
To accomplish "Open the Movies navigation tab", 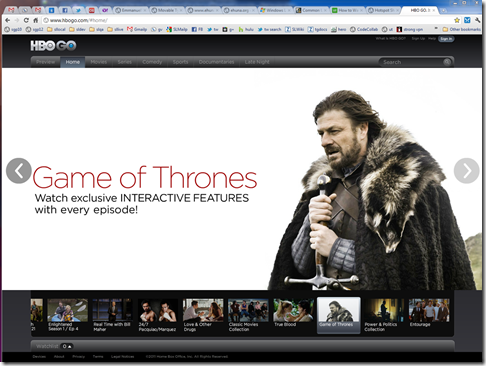I will 99,62.
